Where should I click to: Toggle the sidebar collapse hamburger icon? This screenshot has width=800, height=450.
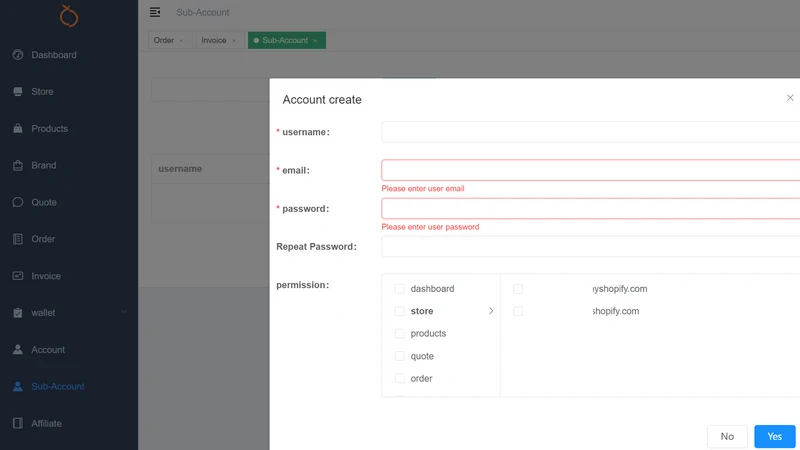point(155,12)
